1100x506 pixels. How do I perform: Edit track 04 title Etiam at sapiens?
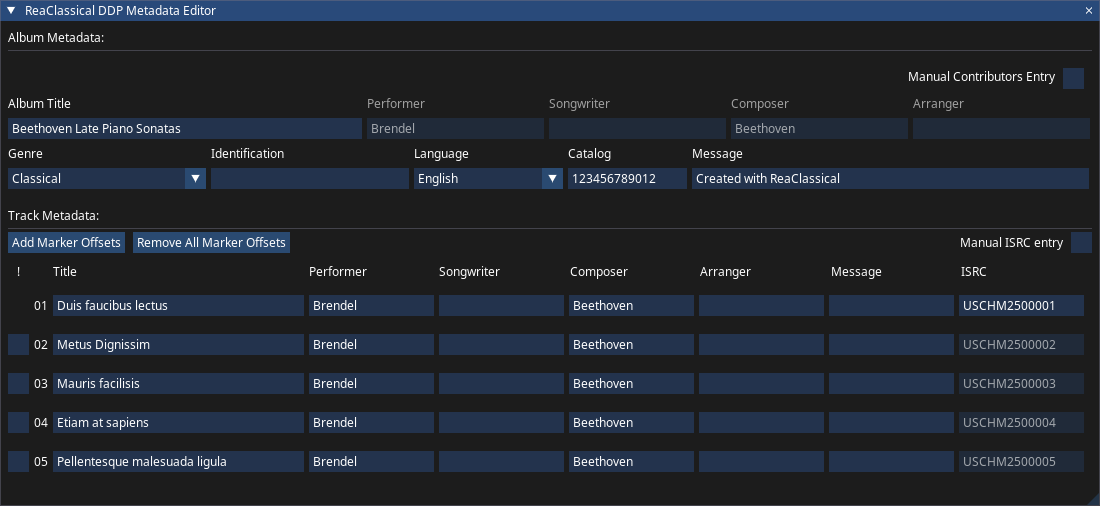[178, 422]
